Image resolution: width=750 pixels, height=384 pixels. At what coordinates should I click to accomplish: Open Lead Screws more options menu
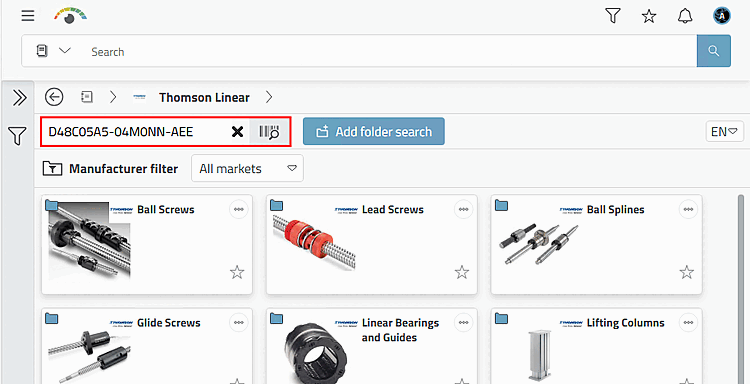point(463,209)
